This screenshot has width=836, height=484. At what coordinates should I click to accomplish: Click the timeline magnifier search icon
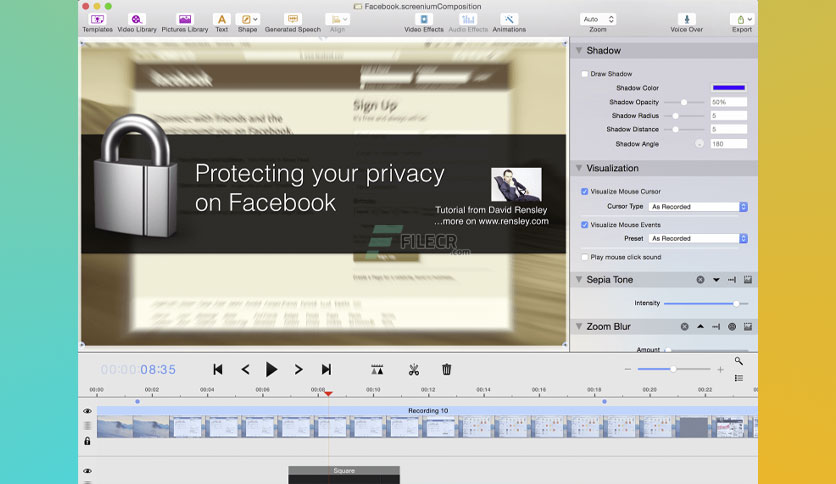[738, 361]
